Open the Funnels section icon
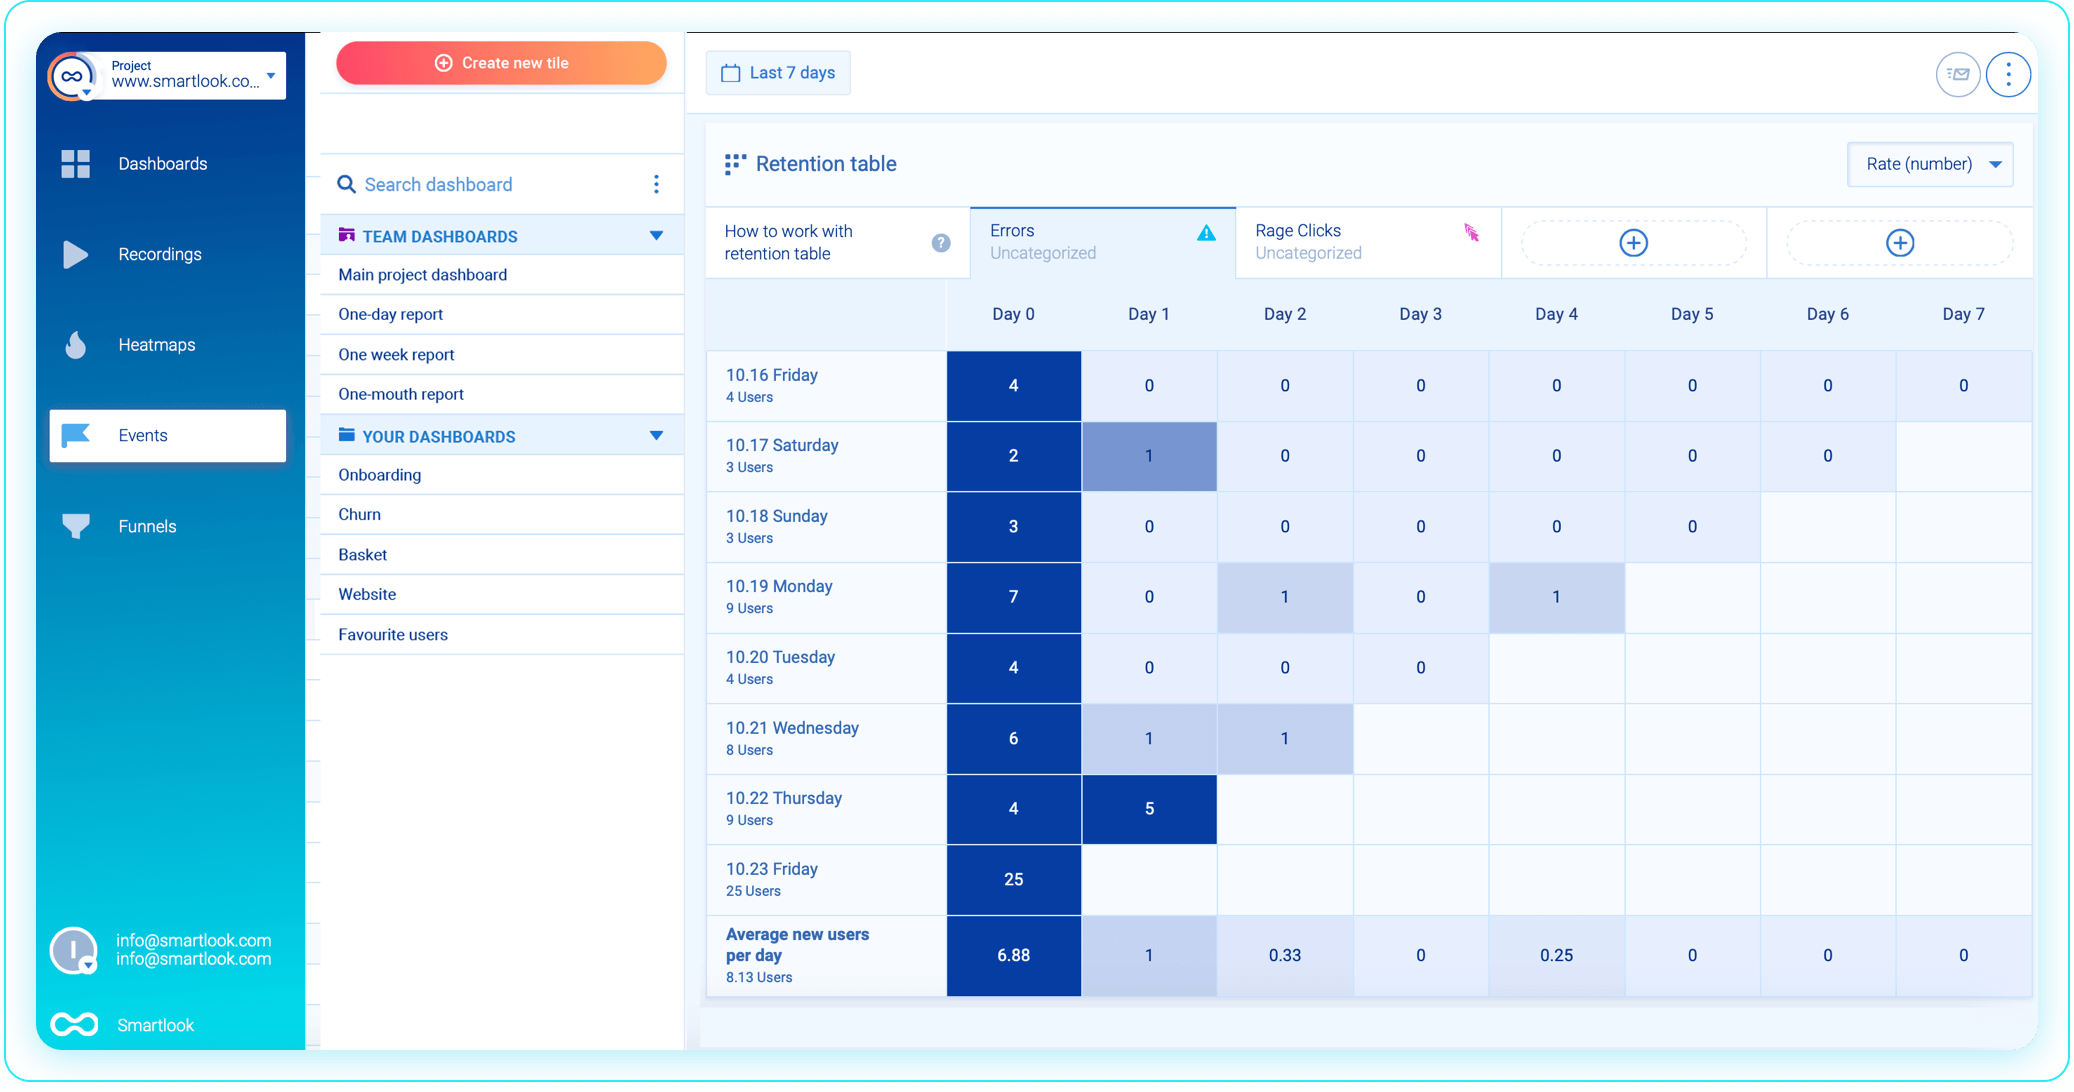The image size is (2074, 1092). [75, 526]
